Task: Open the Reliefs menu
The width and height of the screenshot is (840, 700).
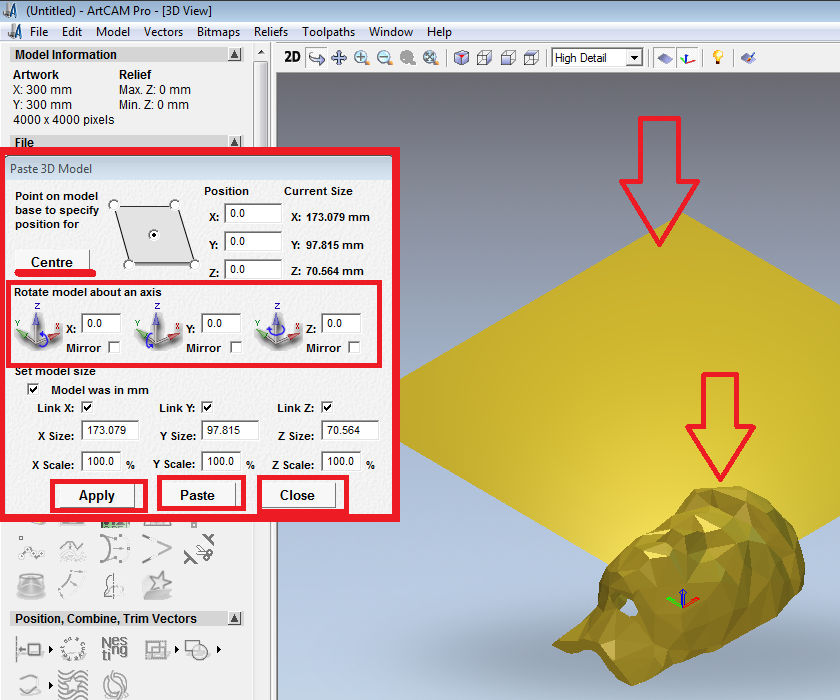Action: [271, 32]
